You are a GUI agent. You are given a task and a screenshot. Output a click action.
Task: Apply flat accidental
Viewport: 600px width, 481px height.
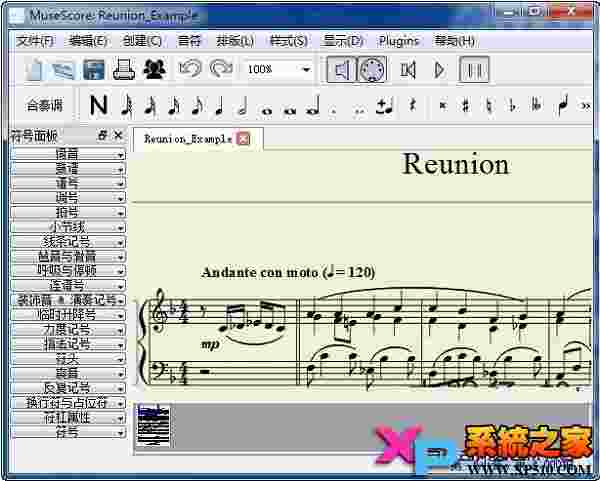pyautogui.click(x=513, y=105)
